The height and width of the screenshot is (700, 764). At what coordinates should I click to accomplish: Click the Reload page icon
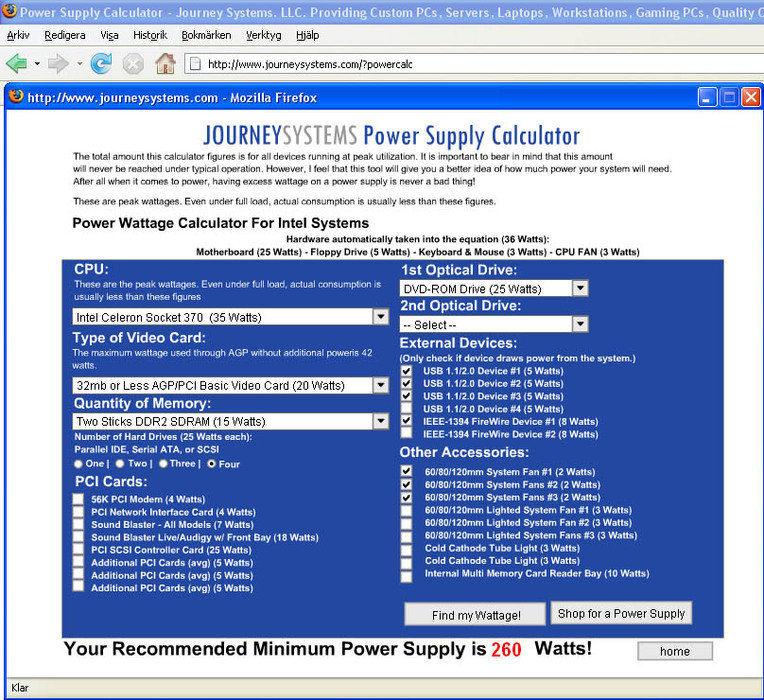point(101,63)
